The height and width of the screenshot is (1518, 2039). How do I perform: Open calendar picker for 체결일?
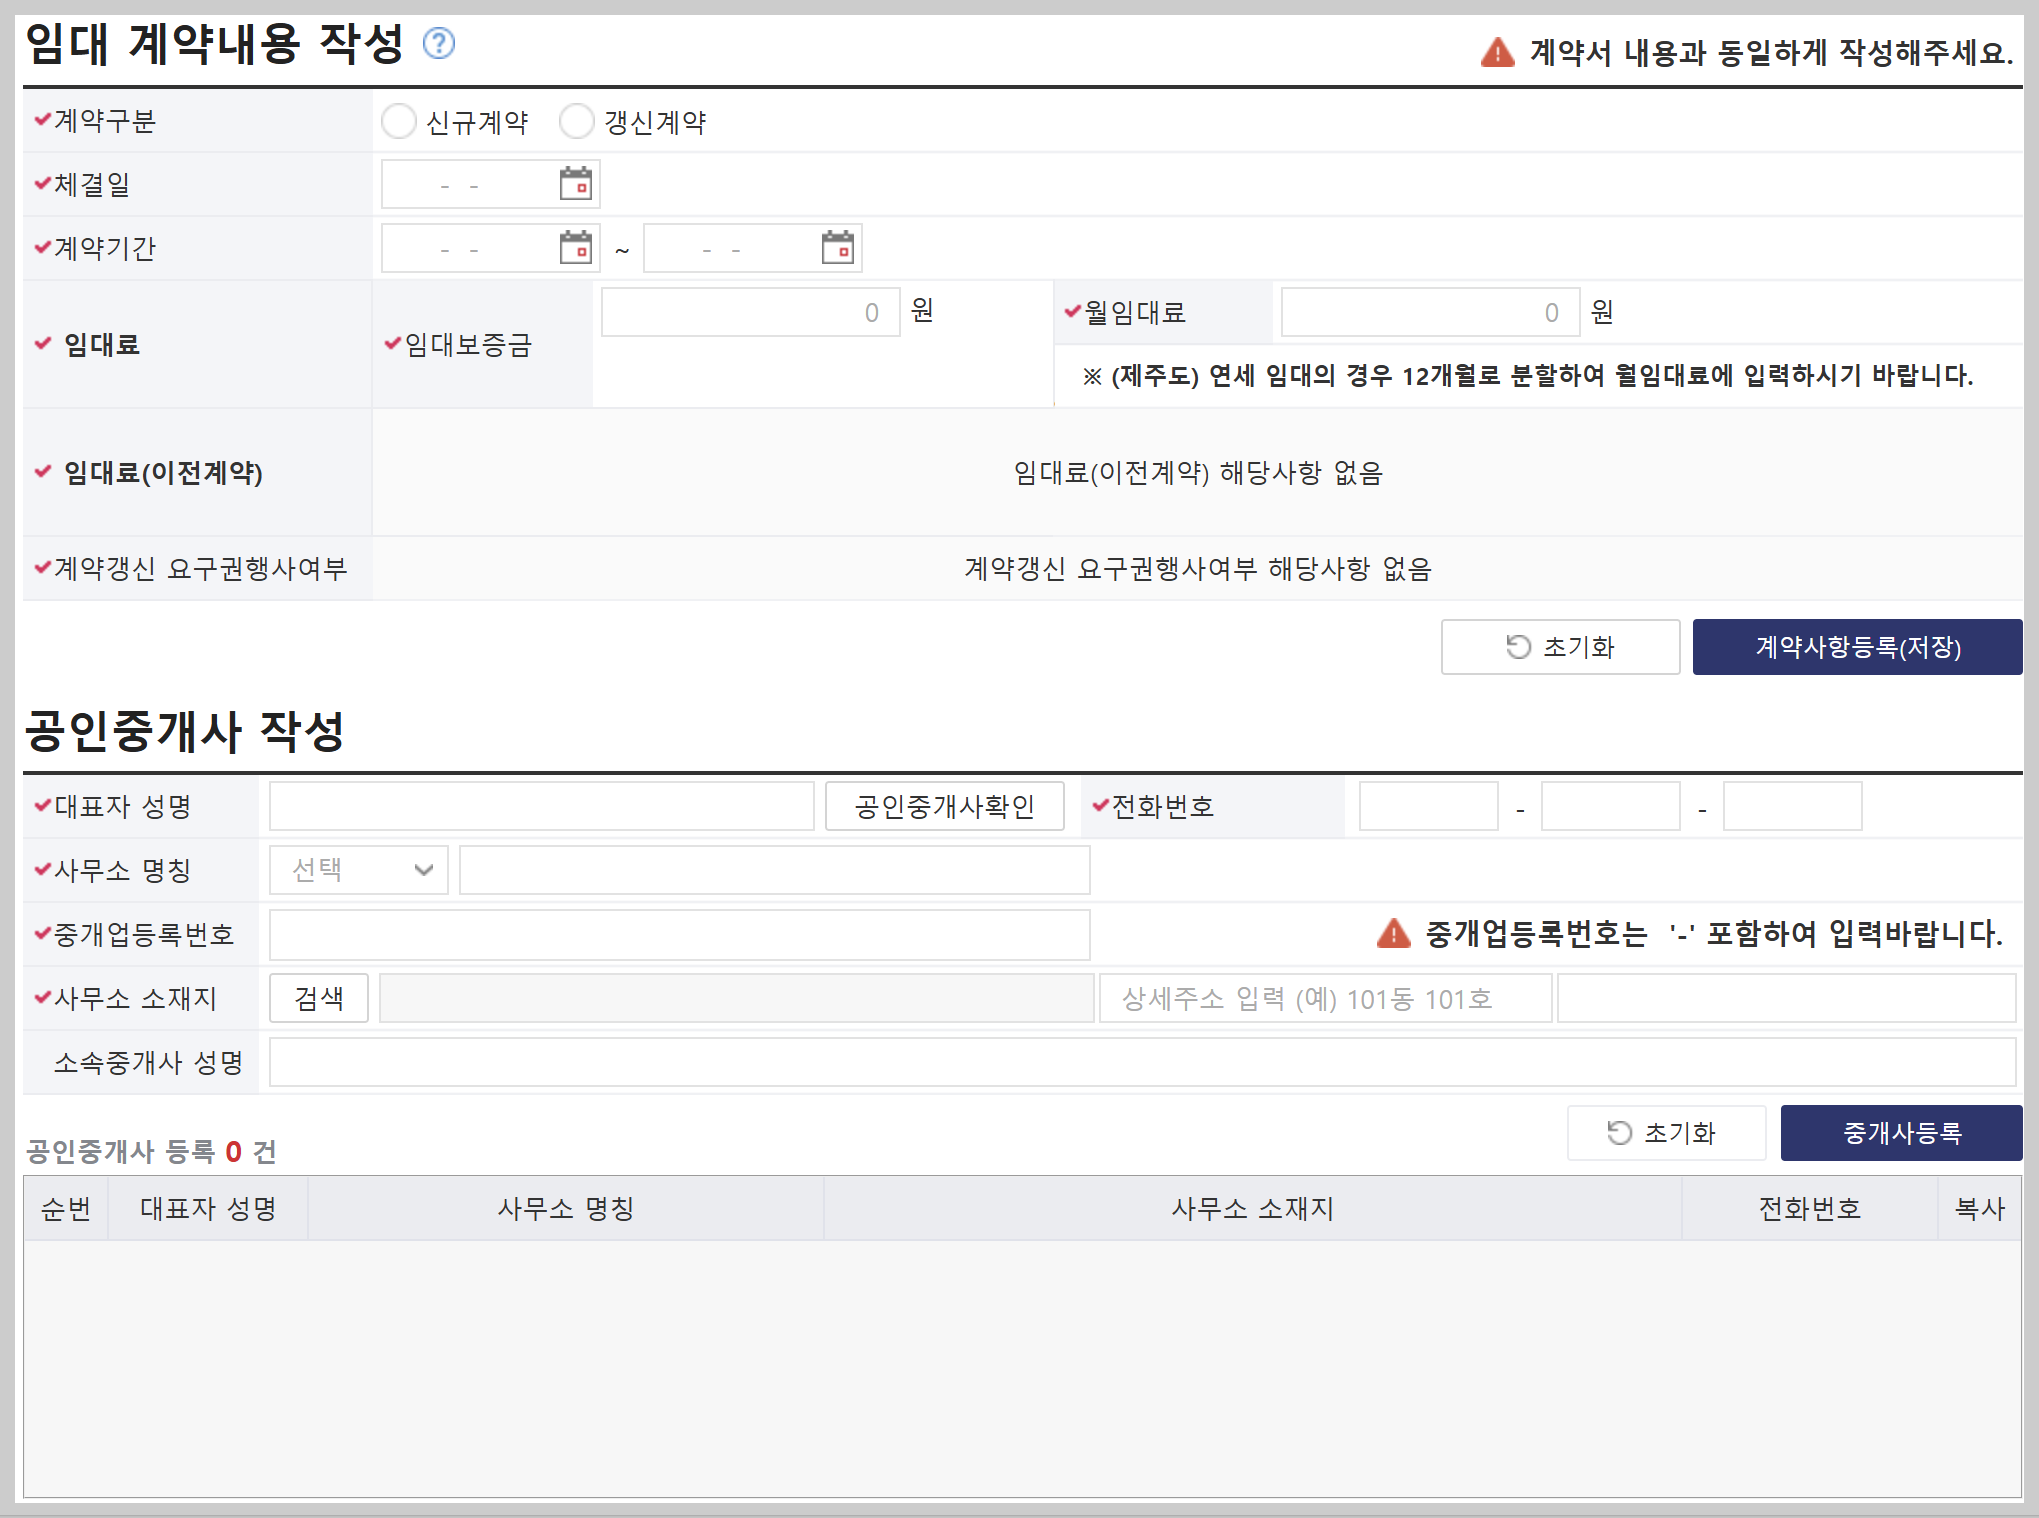pyautogui.click(x=575, y=185)
